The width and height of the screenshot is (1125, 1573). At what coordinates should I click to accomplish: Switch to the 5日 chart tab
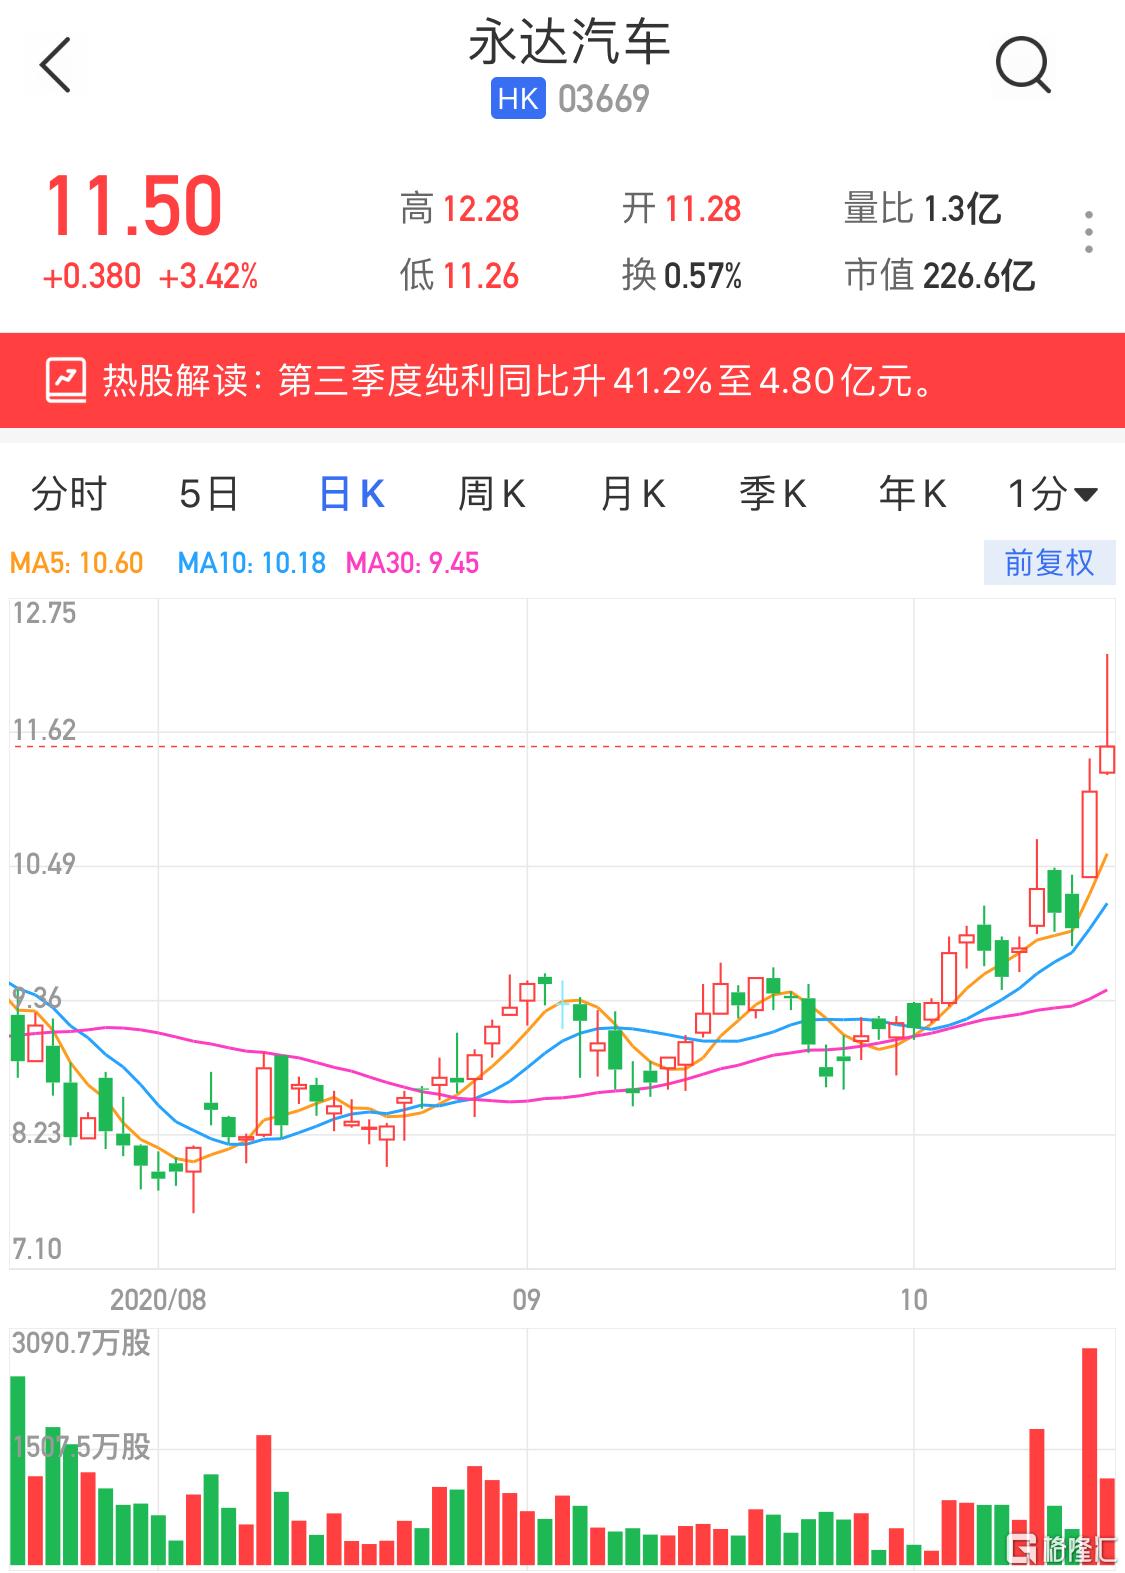pyautogui.click(x=209, y=494)
